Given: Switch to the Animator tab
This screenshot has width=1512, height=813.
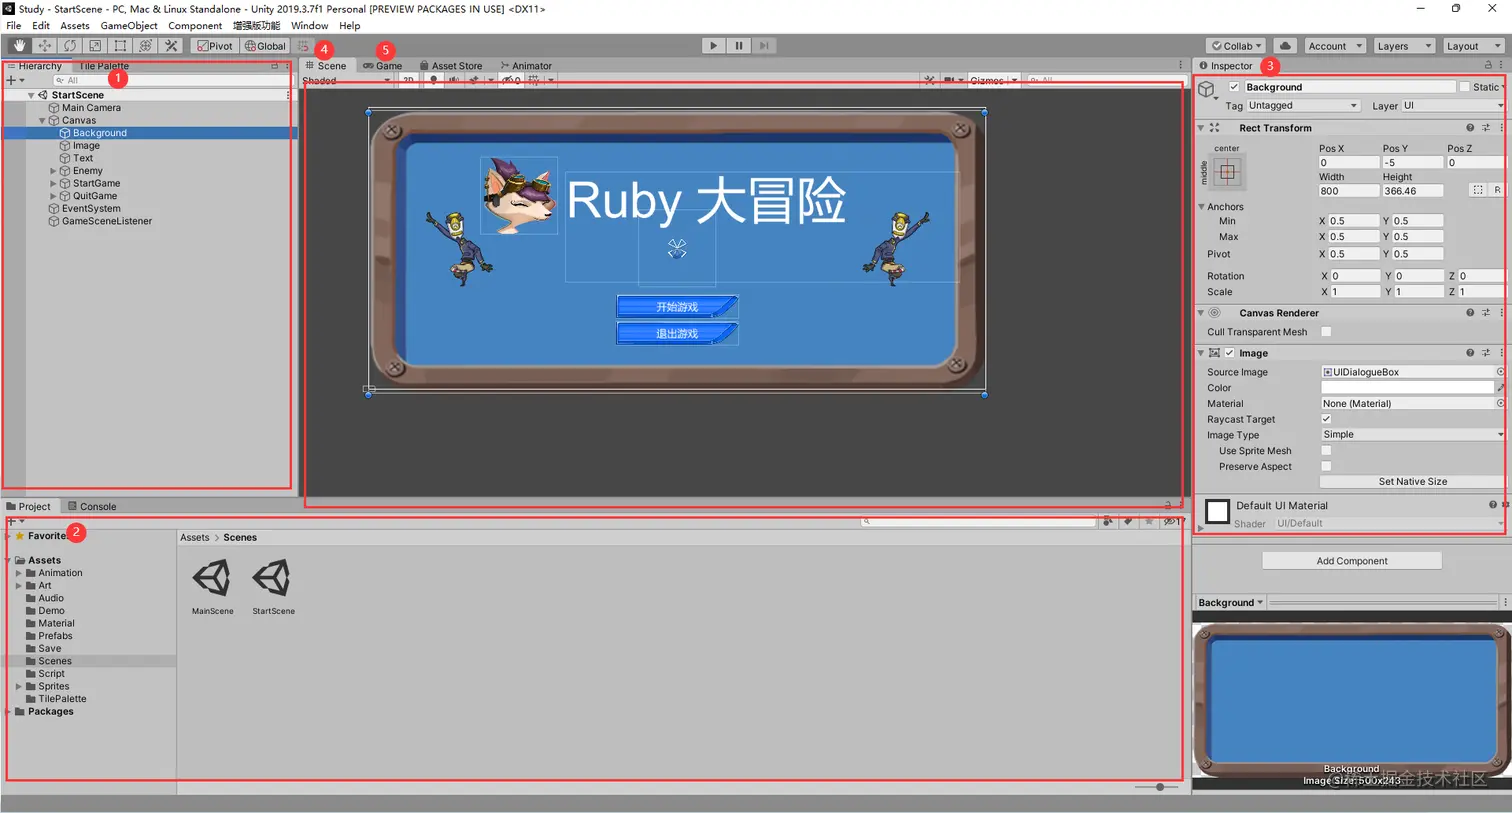Looking at the screenshot, I should click(526, 66).
